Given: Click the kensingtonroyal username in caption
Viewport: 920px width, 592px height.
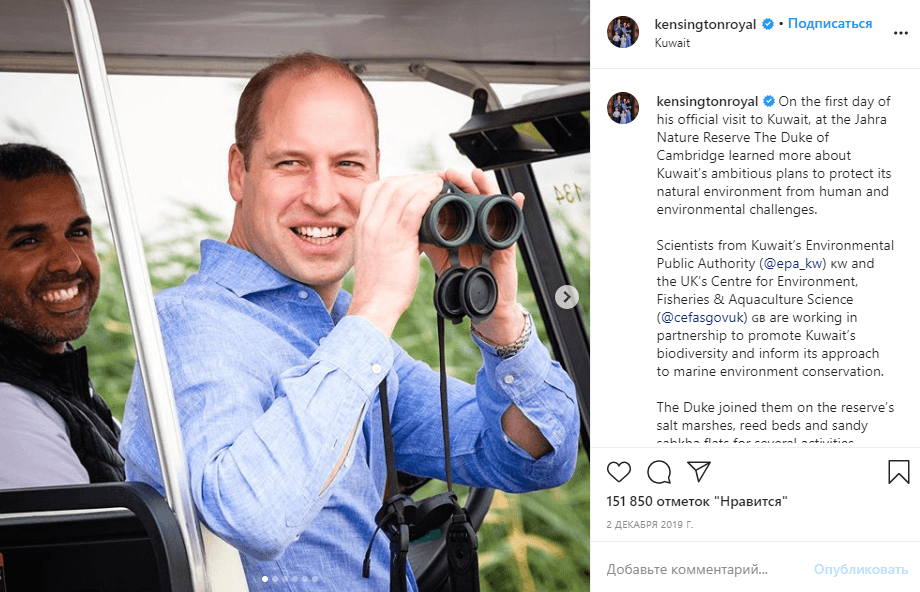Looking at the screenshot, I should tap(707, 101).
